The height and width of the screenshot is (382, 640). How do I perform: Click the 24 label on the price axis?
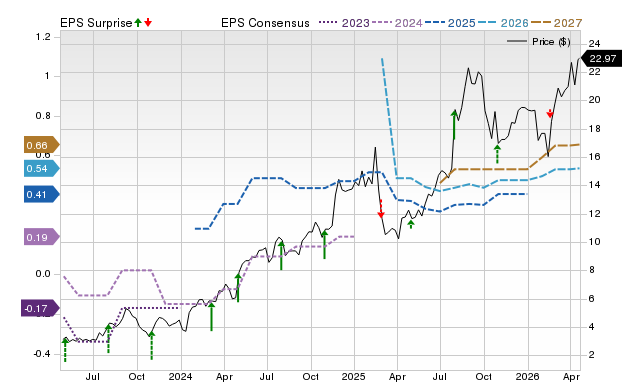pyautogui.click(x=595, y=43)
